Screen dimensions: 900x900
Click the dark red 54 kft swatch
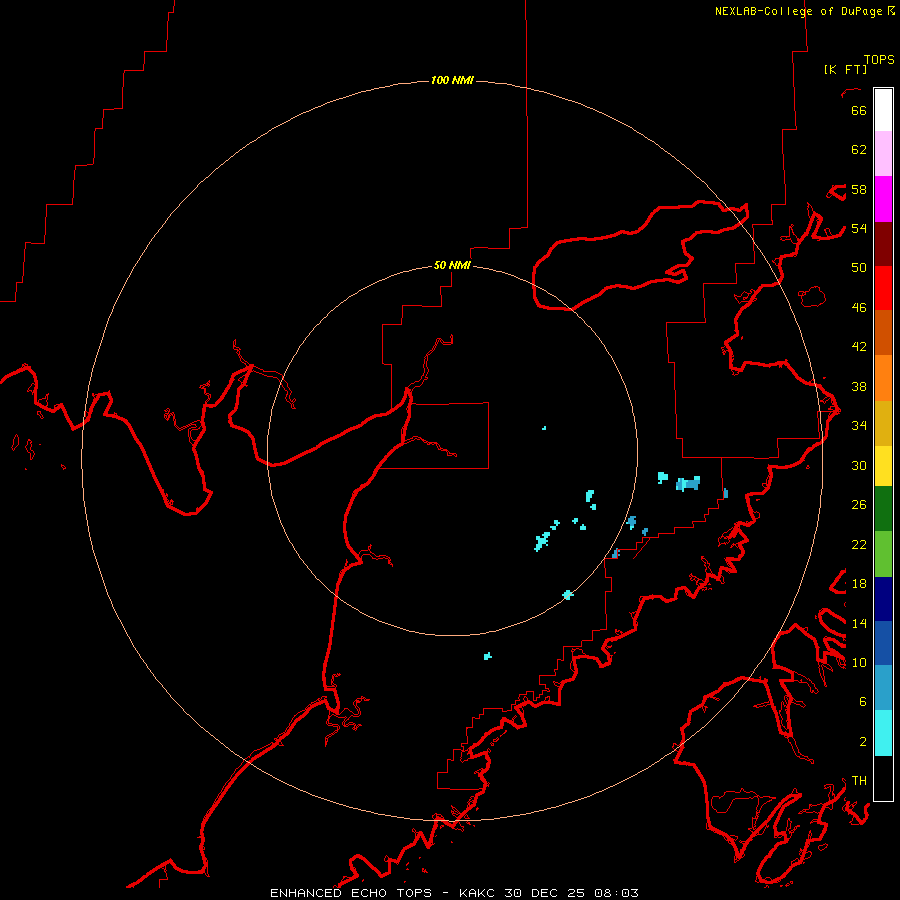pyautogui.click(x=883, y=244)
